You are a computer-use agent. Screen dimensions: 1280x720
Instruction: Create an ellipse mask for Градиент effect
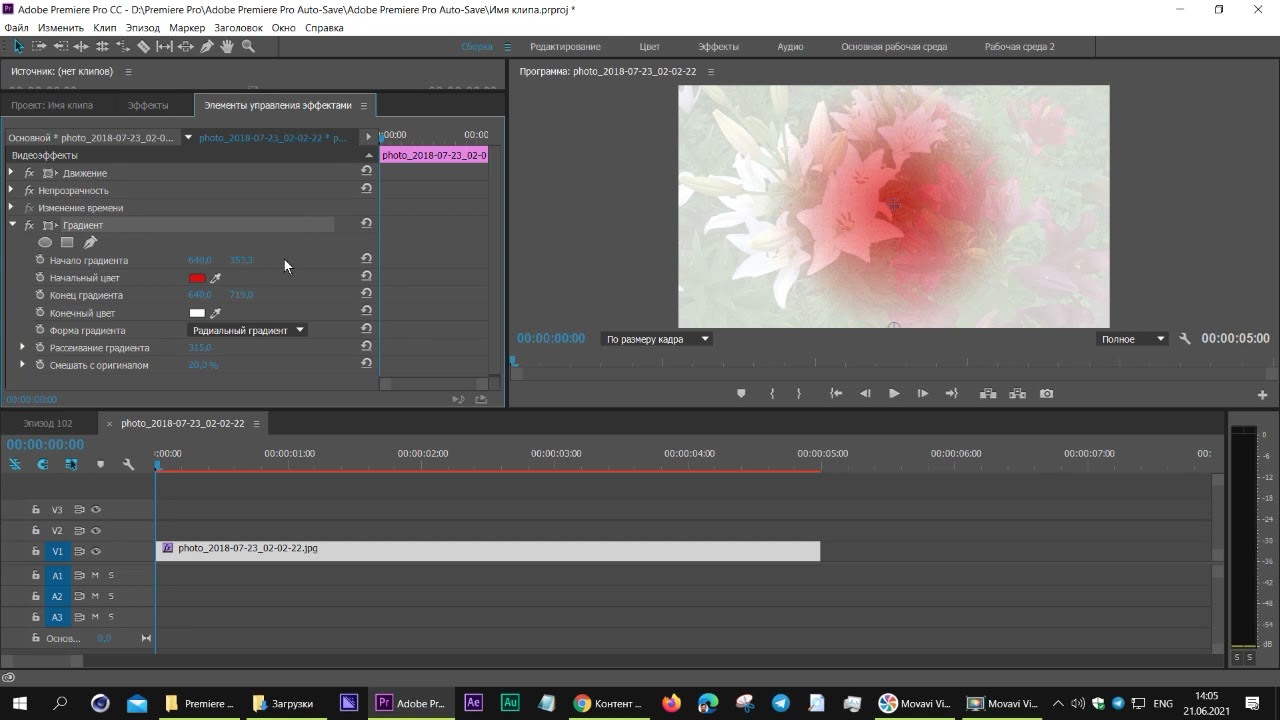click(x=45, y=242)
